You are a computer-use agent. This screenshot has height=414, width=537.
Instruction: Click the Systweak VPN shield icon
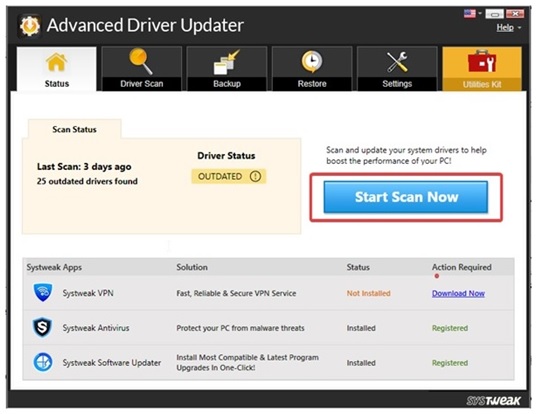43,293
